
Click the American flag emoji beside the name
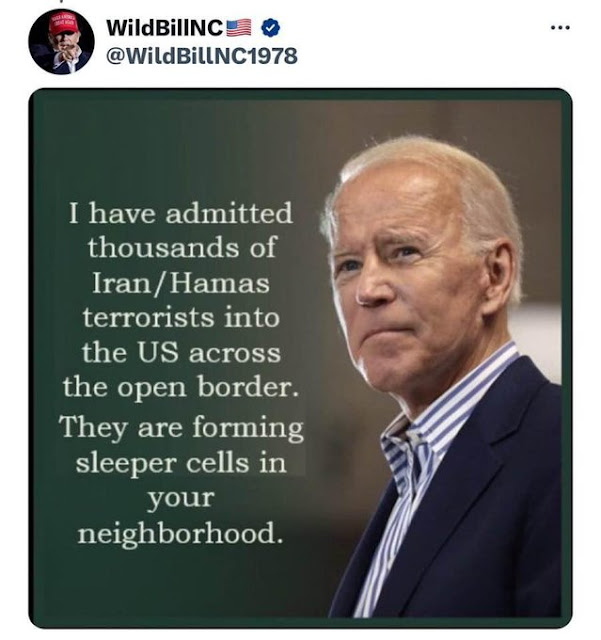239,28
